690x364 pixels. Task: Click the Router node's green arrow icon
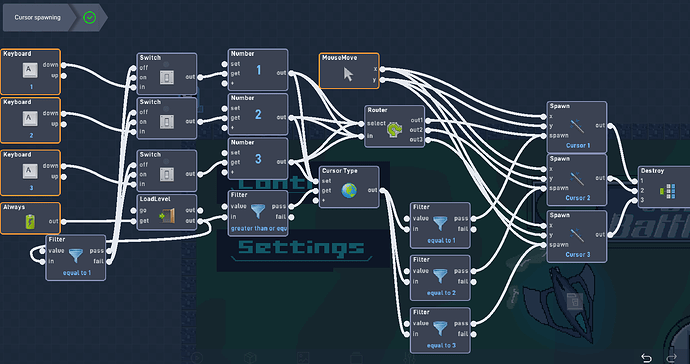coord(394,129)
